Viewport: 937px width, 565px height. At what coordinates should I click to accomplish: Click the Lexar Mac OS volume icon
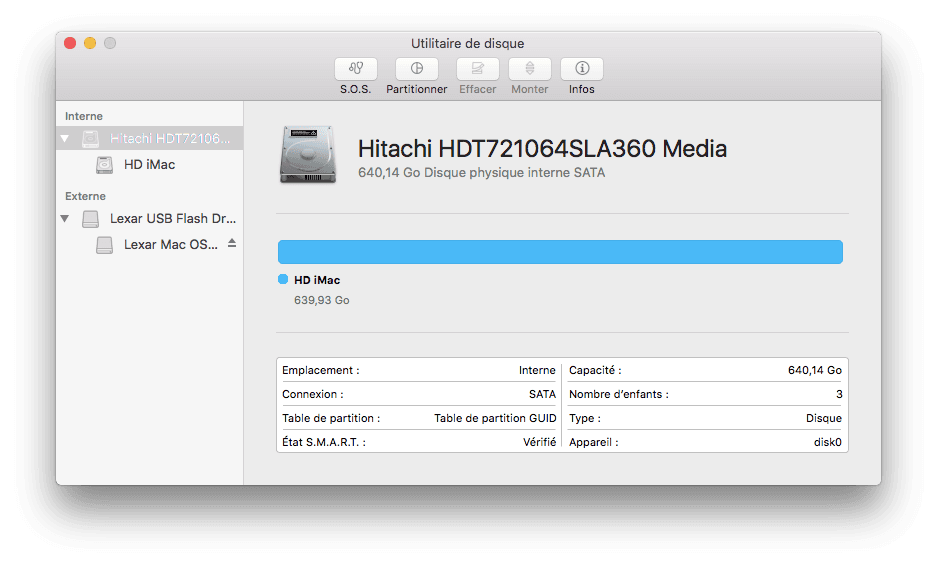click(105, 245)
